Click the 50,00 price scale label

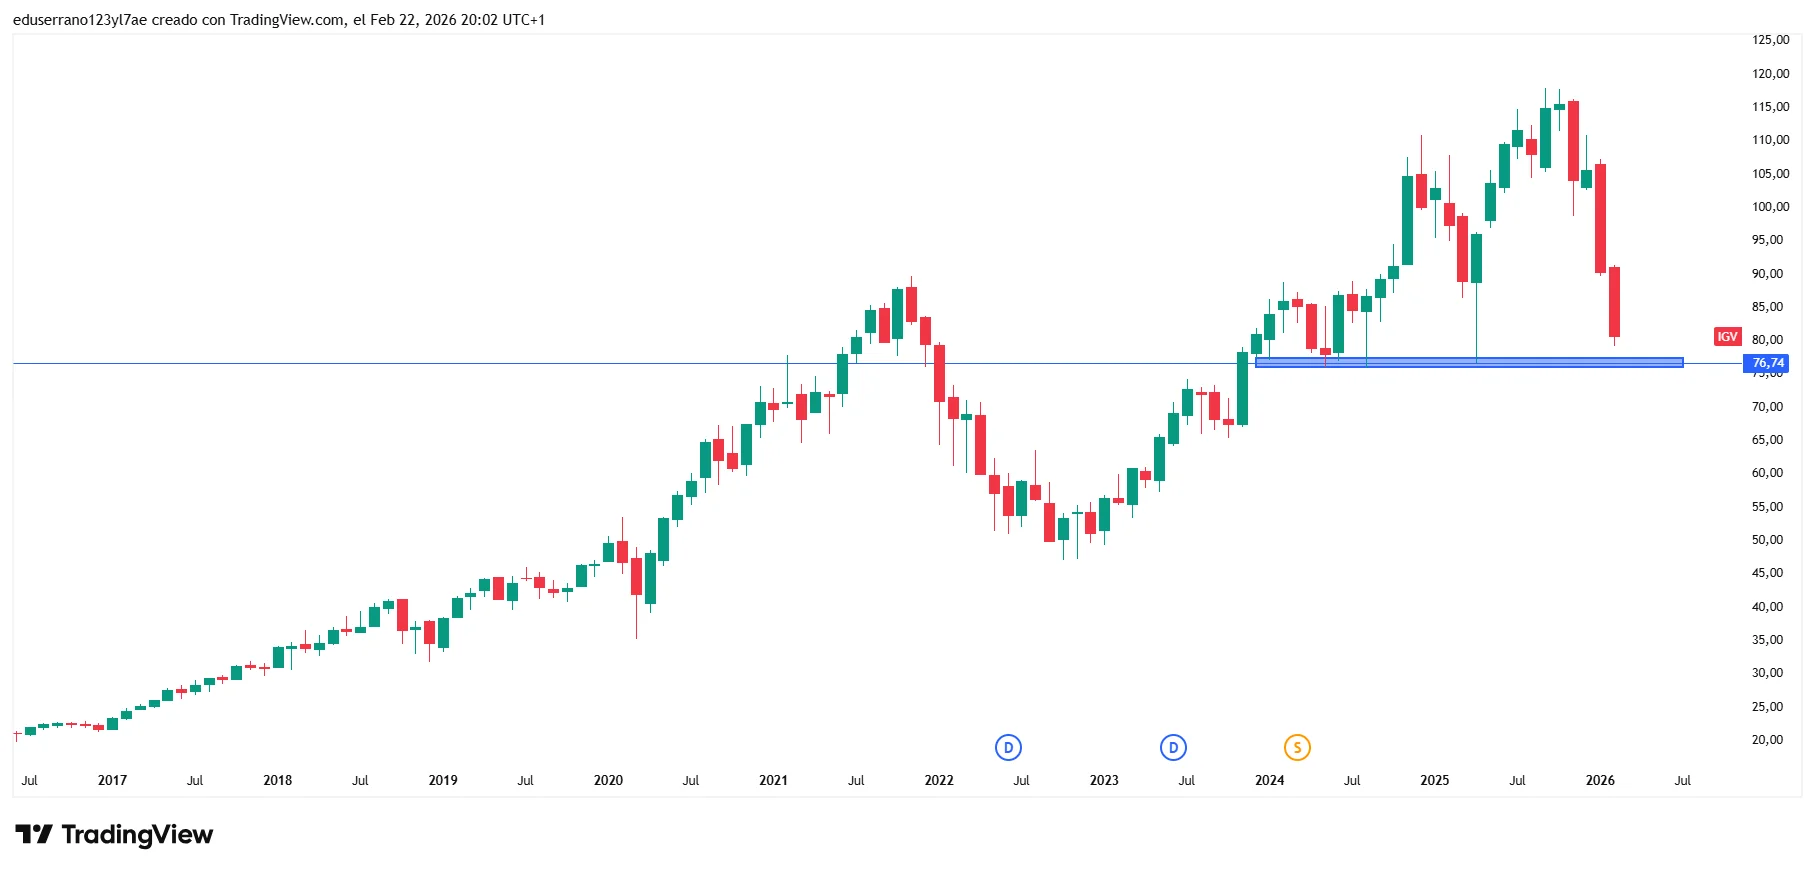[x=1767, y=540]
